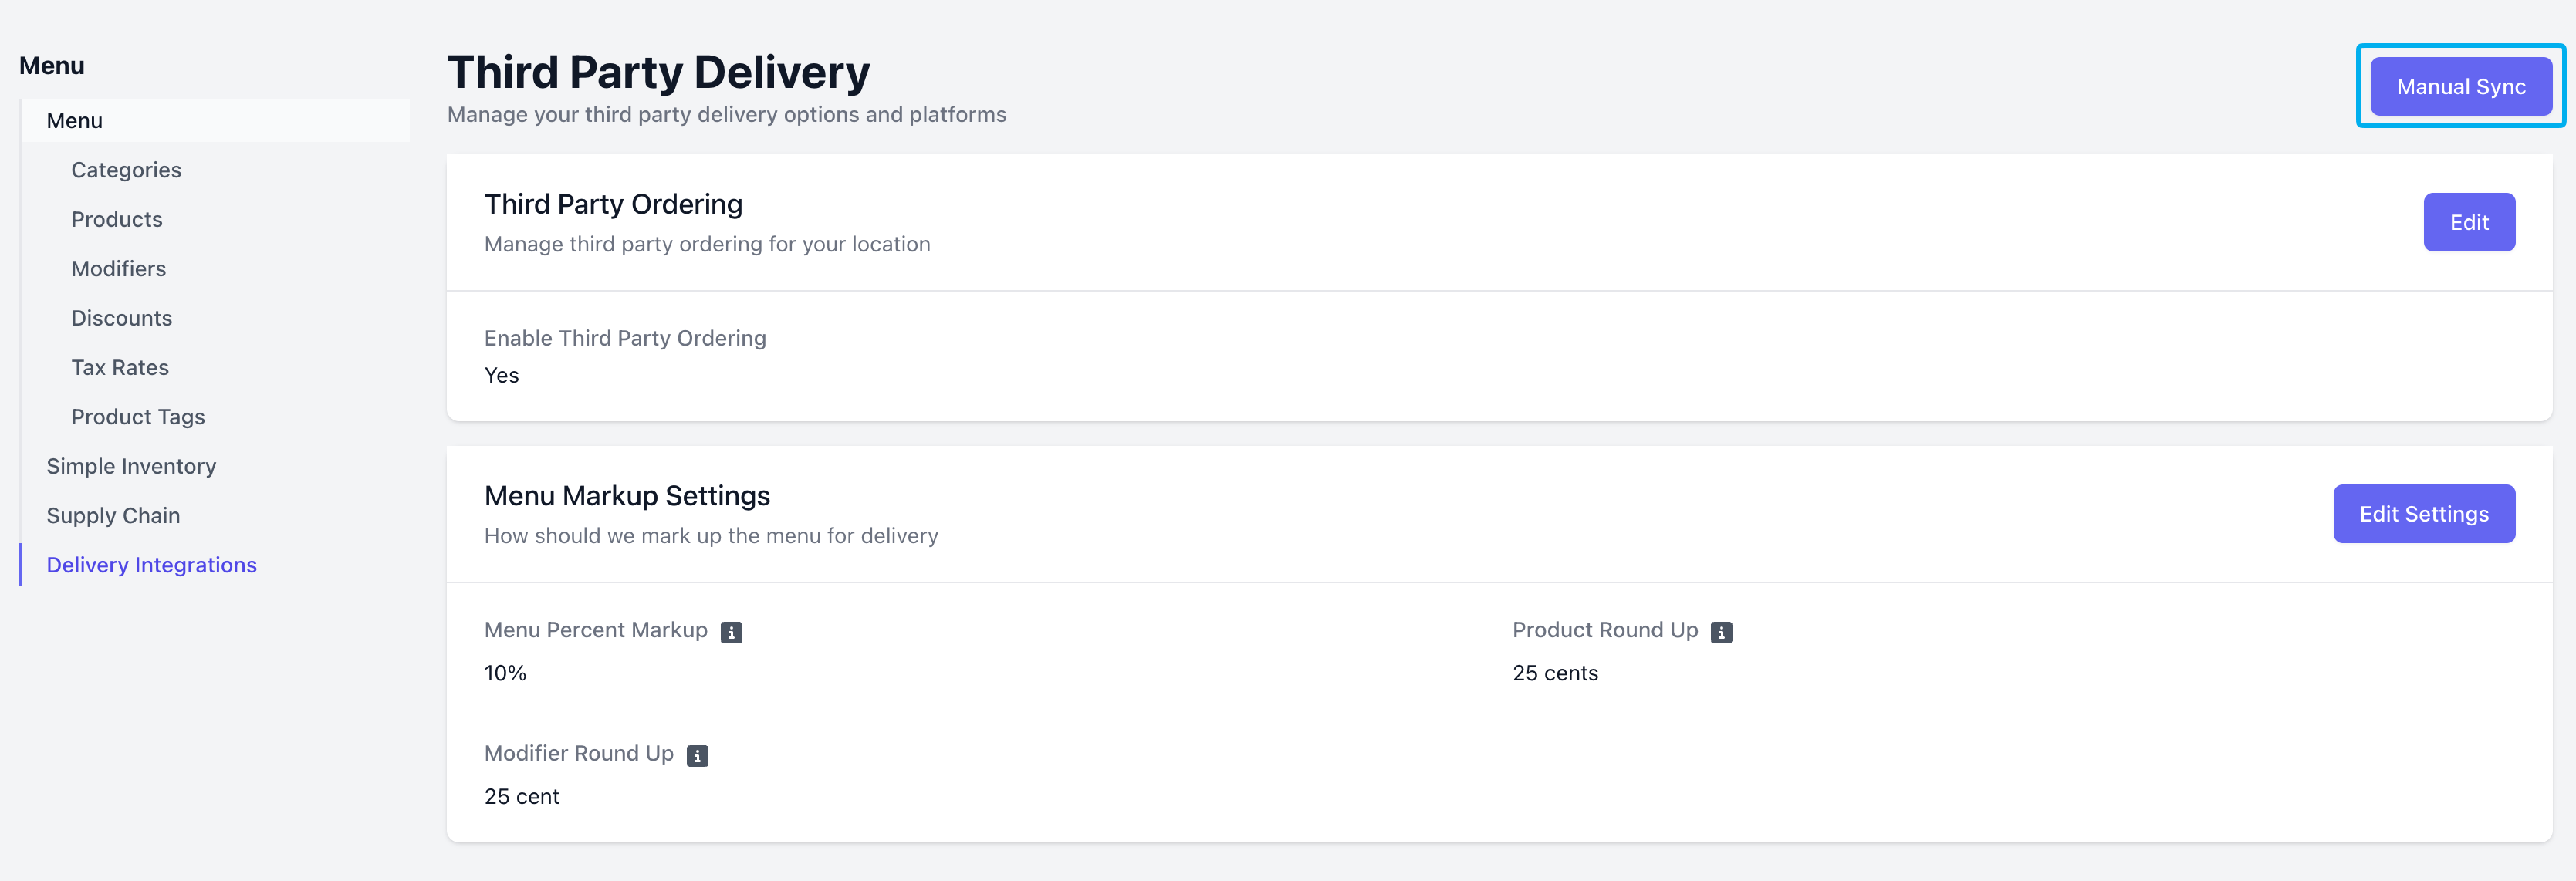Go to Supply Chain

pyautogui.click(x=113, y=515)
